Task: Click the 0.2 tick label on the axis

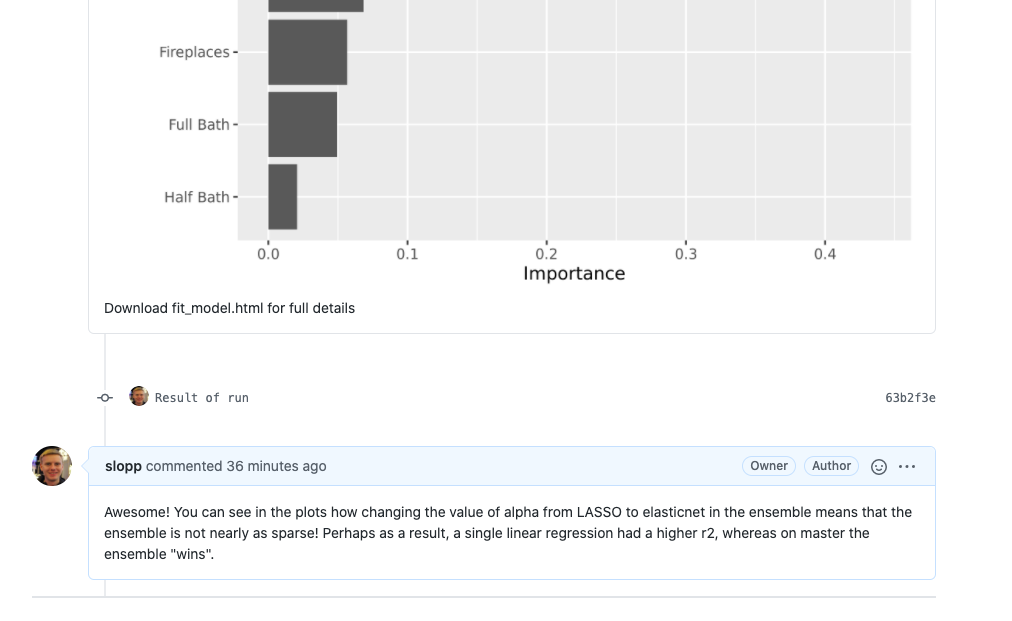Action: (x=547, y=254)
